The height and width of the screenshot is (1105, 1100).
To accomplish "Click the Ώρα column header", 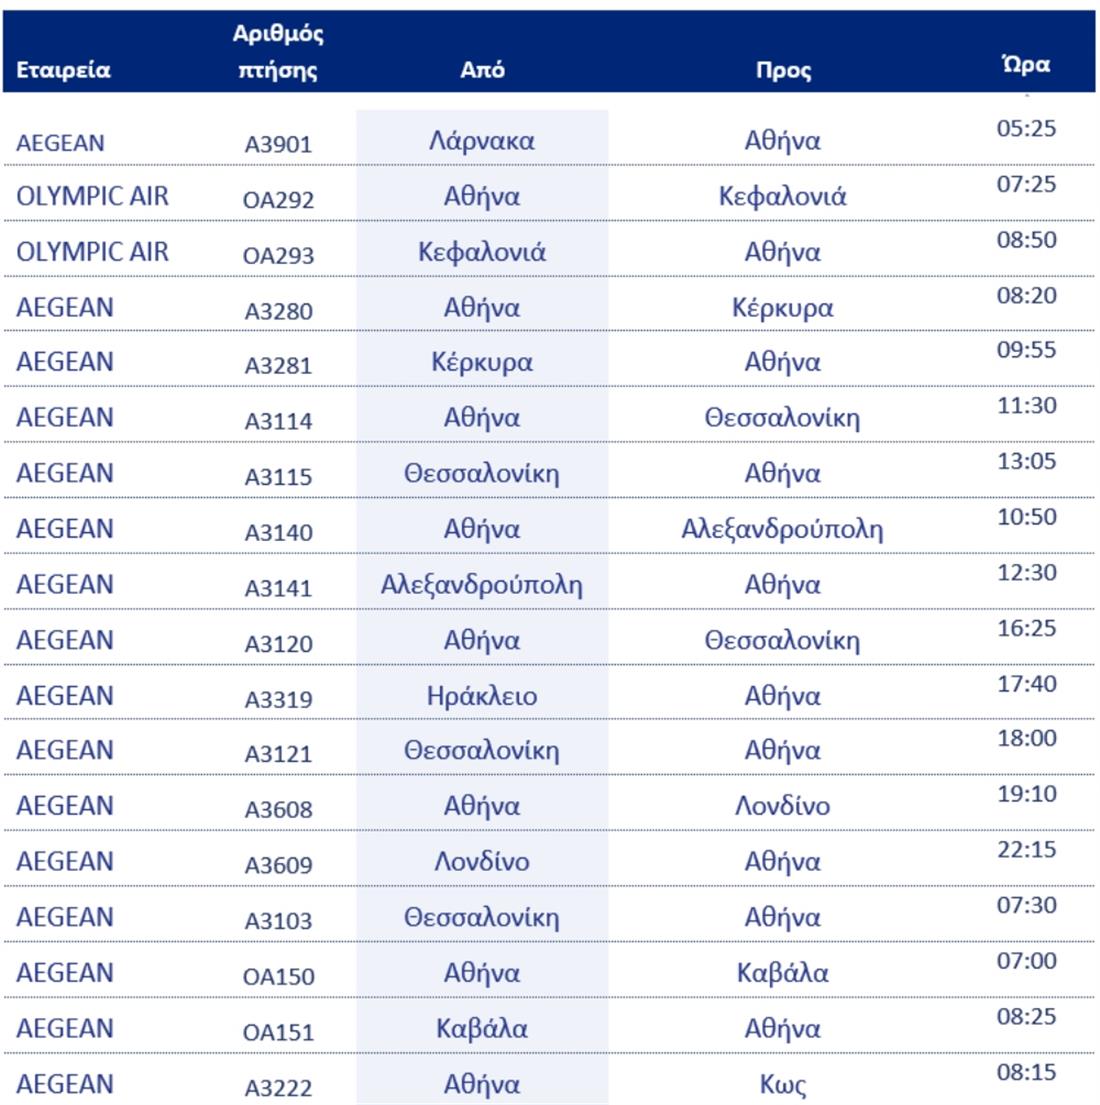I will [1026, 65].
